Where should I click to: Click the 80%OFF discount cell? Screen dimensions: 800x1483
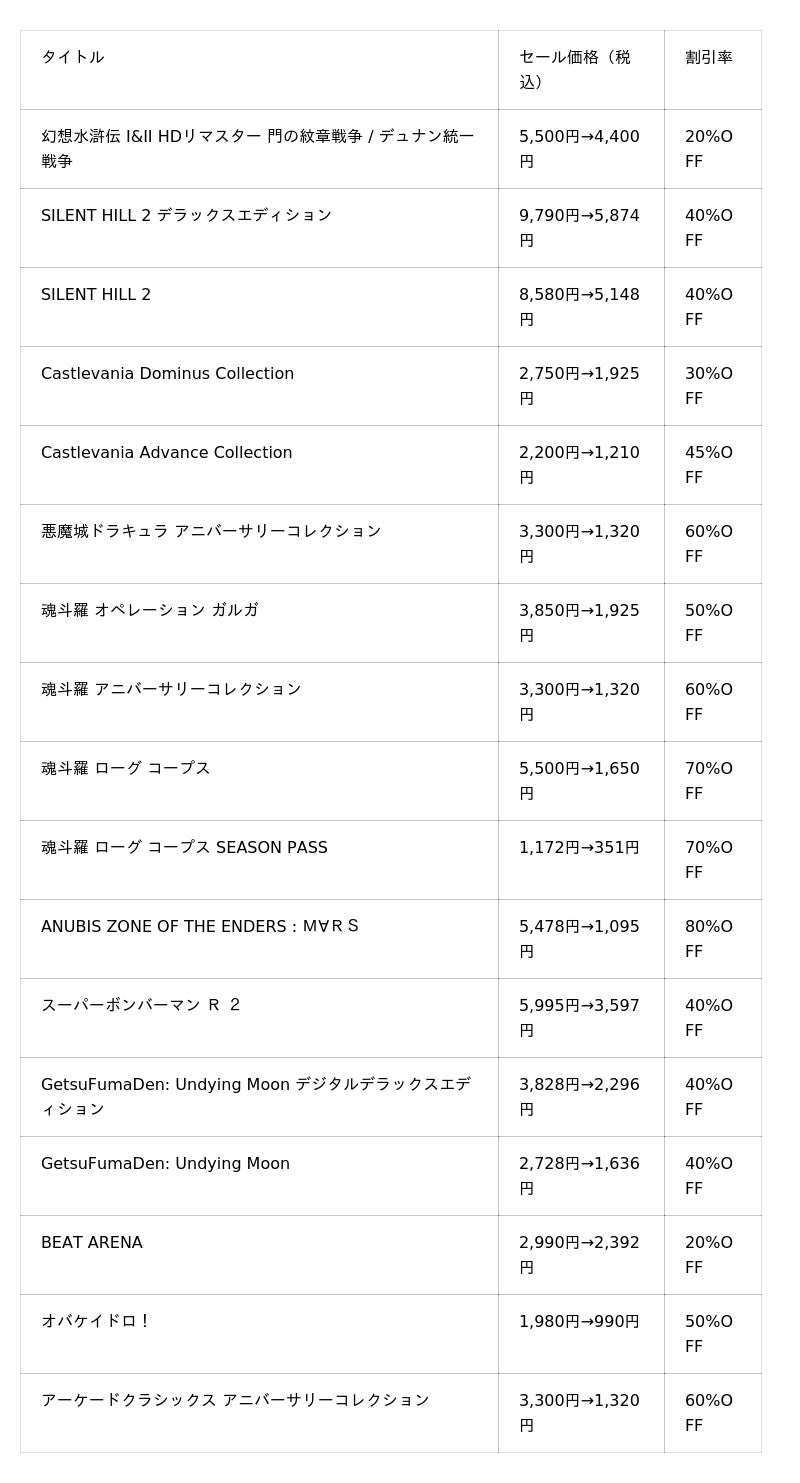point(709,939)
